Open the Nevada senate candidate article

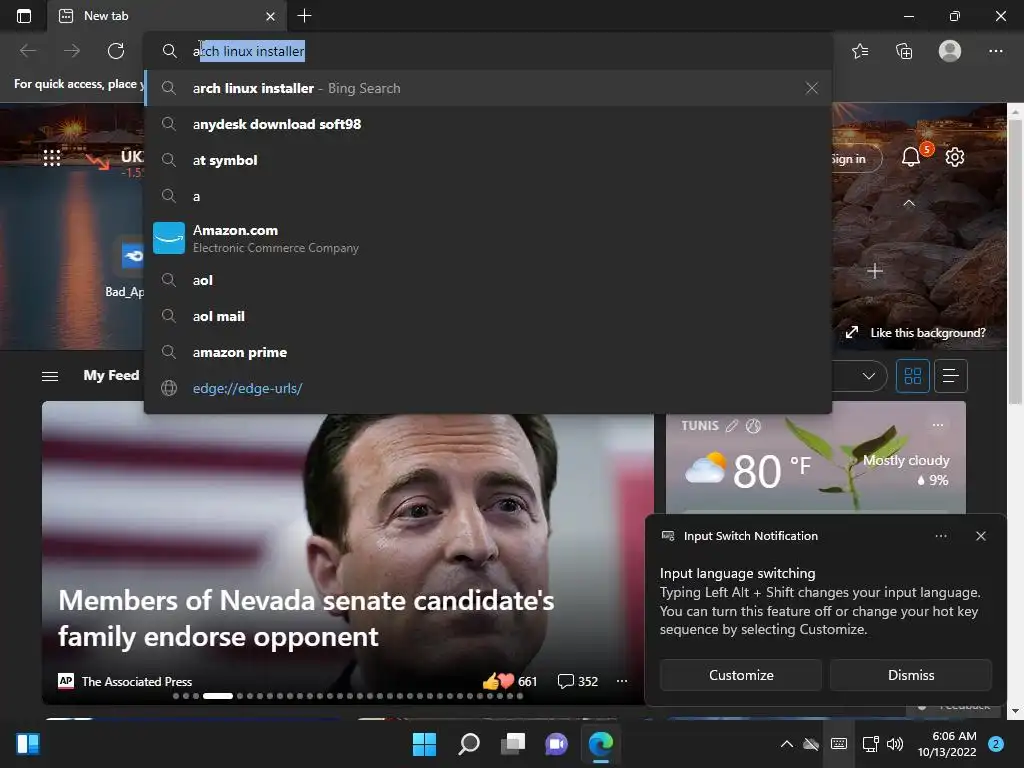(306, 618)
